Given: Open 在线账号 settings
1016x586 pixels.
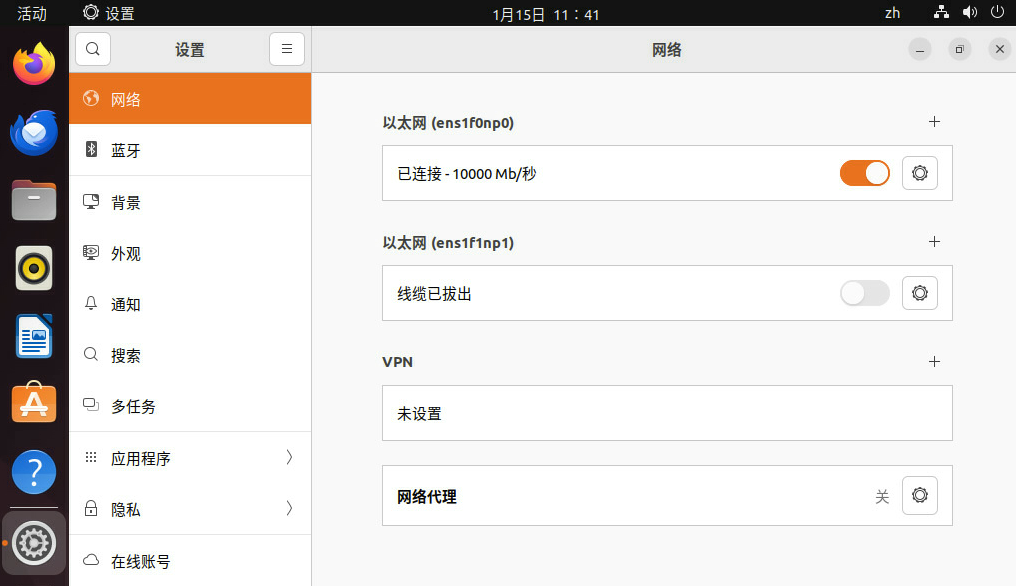Looking at the screenshot, I should click(x=190, y=561).
